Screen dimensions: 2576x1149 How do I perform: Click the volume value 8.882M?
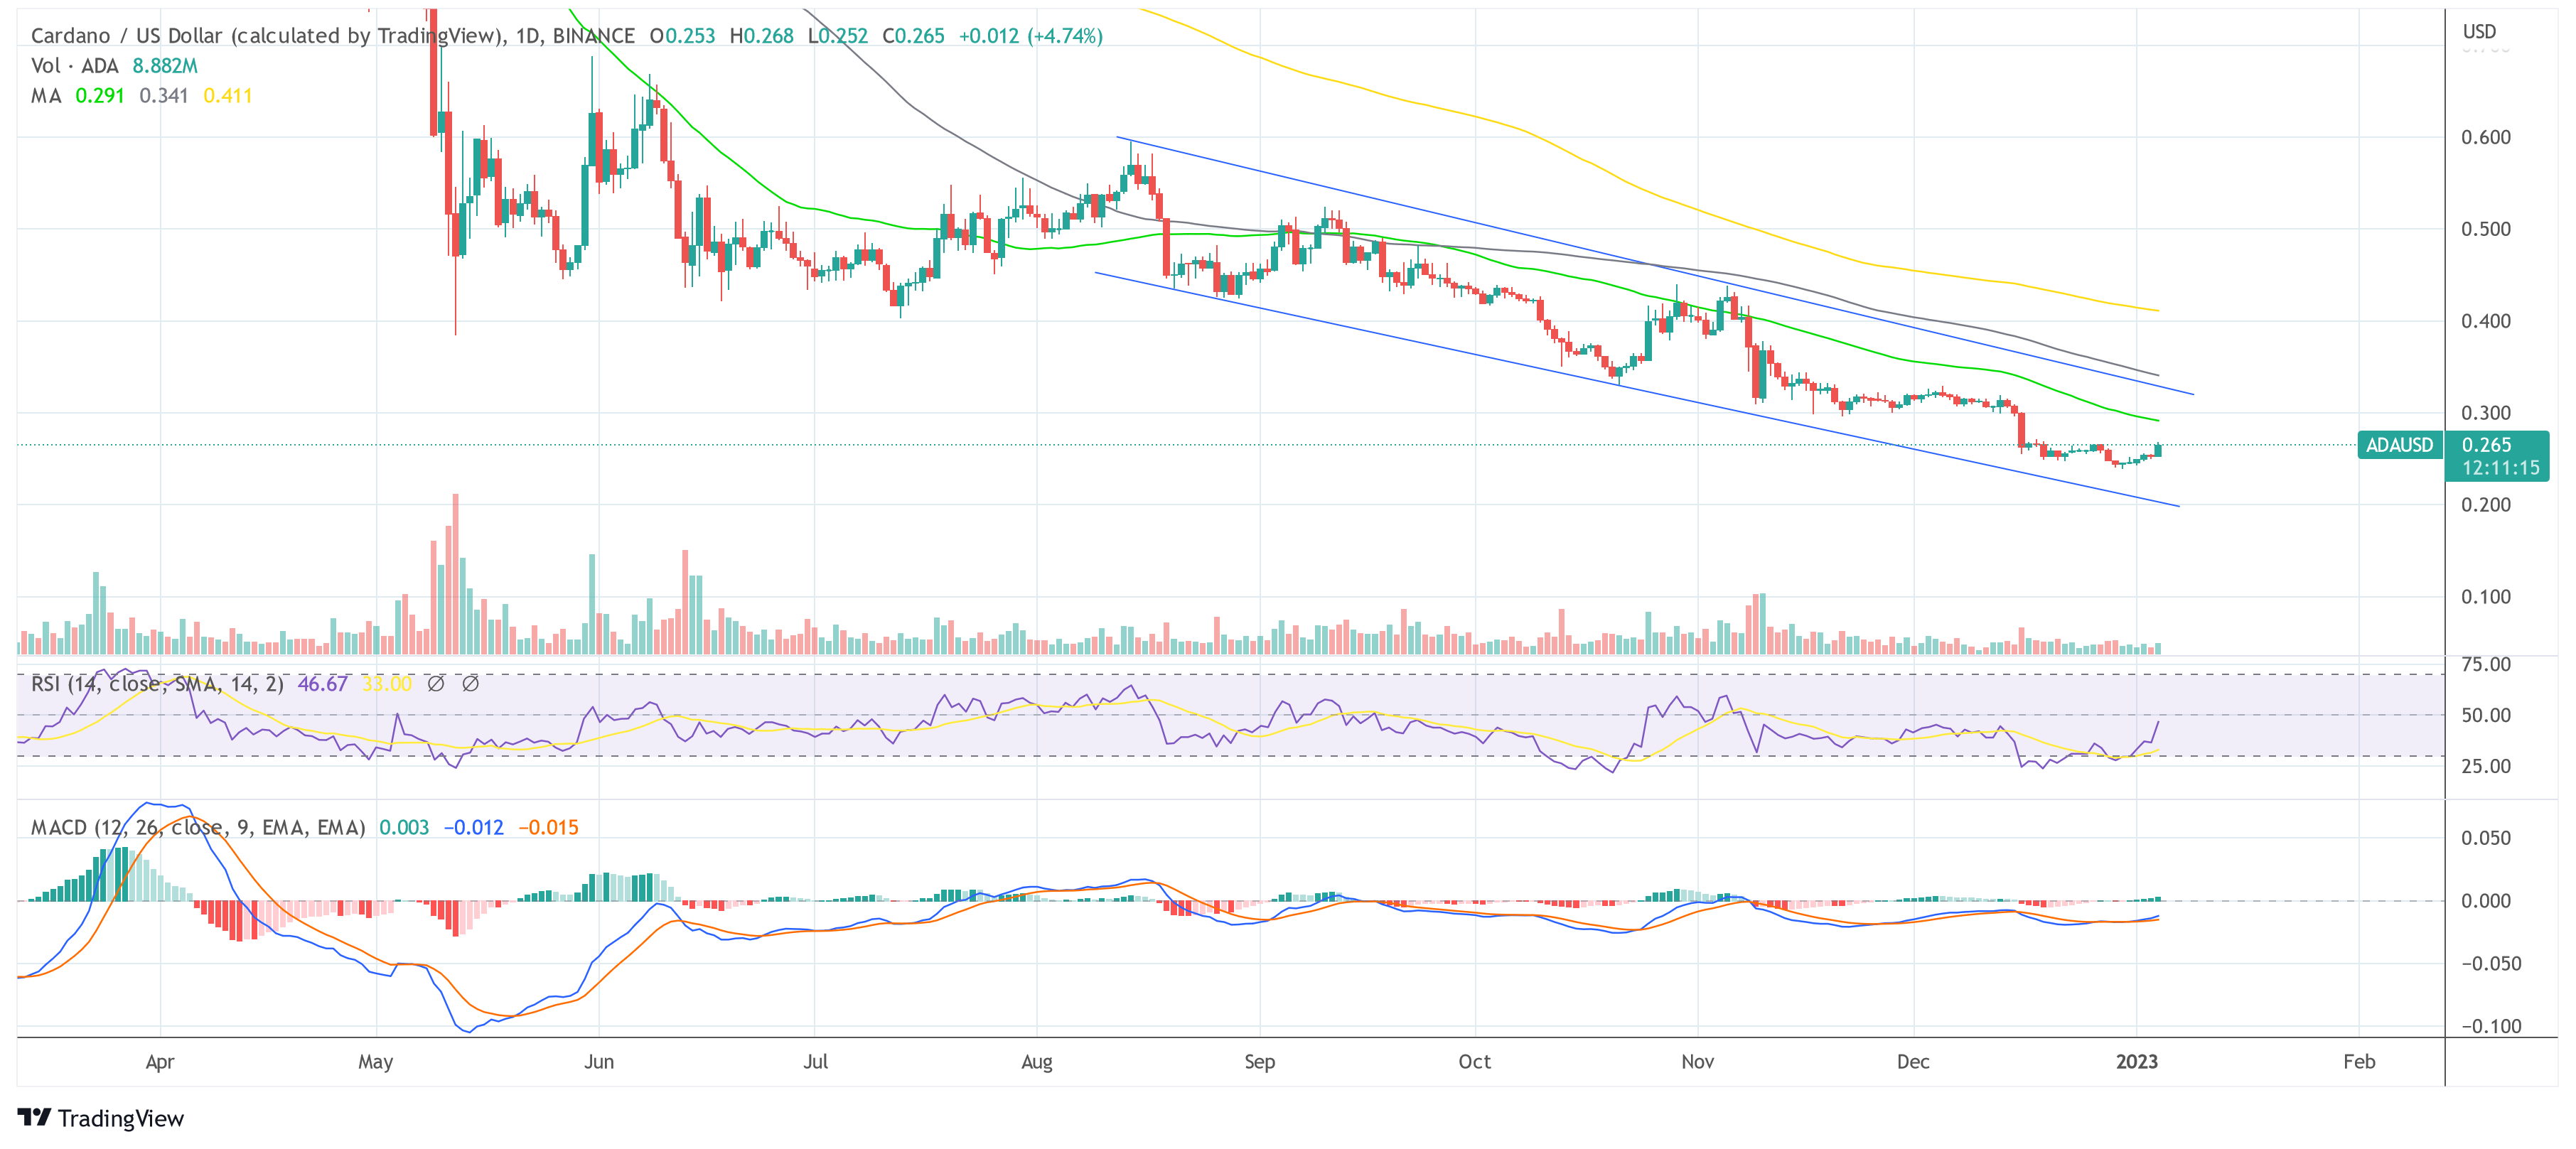[165, 66]
